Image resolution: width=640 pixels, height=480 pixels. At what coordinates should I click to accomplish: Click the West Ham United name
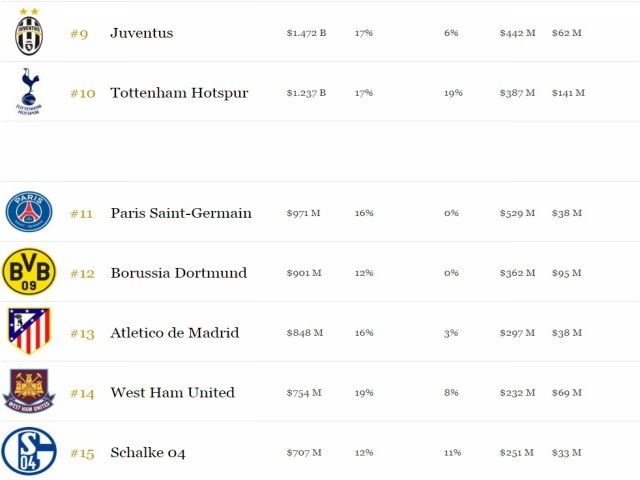(x=172, y=393)
